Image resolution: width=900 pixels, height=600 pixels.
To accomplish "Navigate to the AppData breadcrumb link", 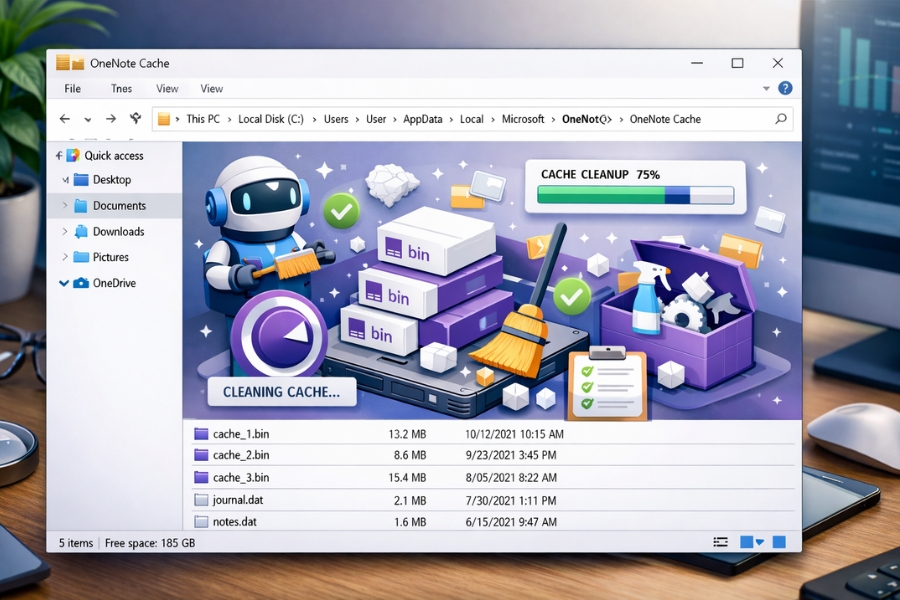I will click(x=422, y=119).
